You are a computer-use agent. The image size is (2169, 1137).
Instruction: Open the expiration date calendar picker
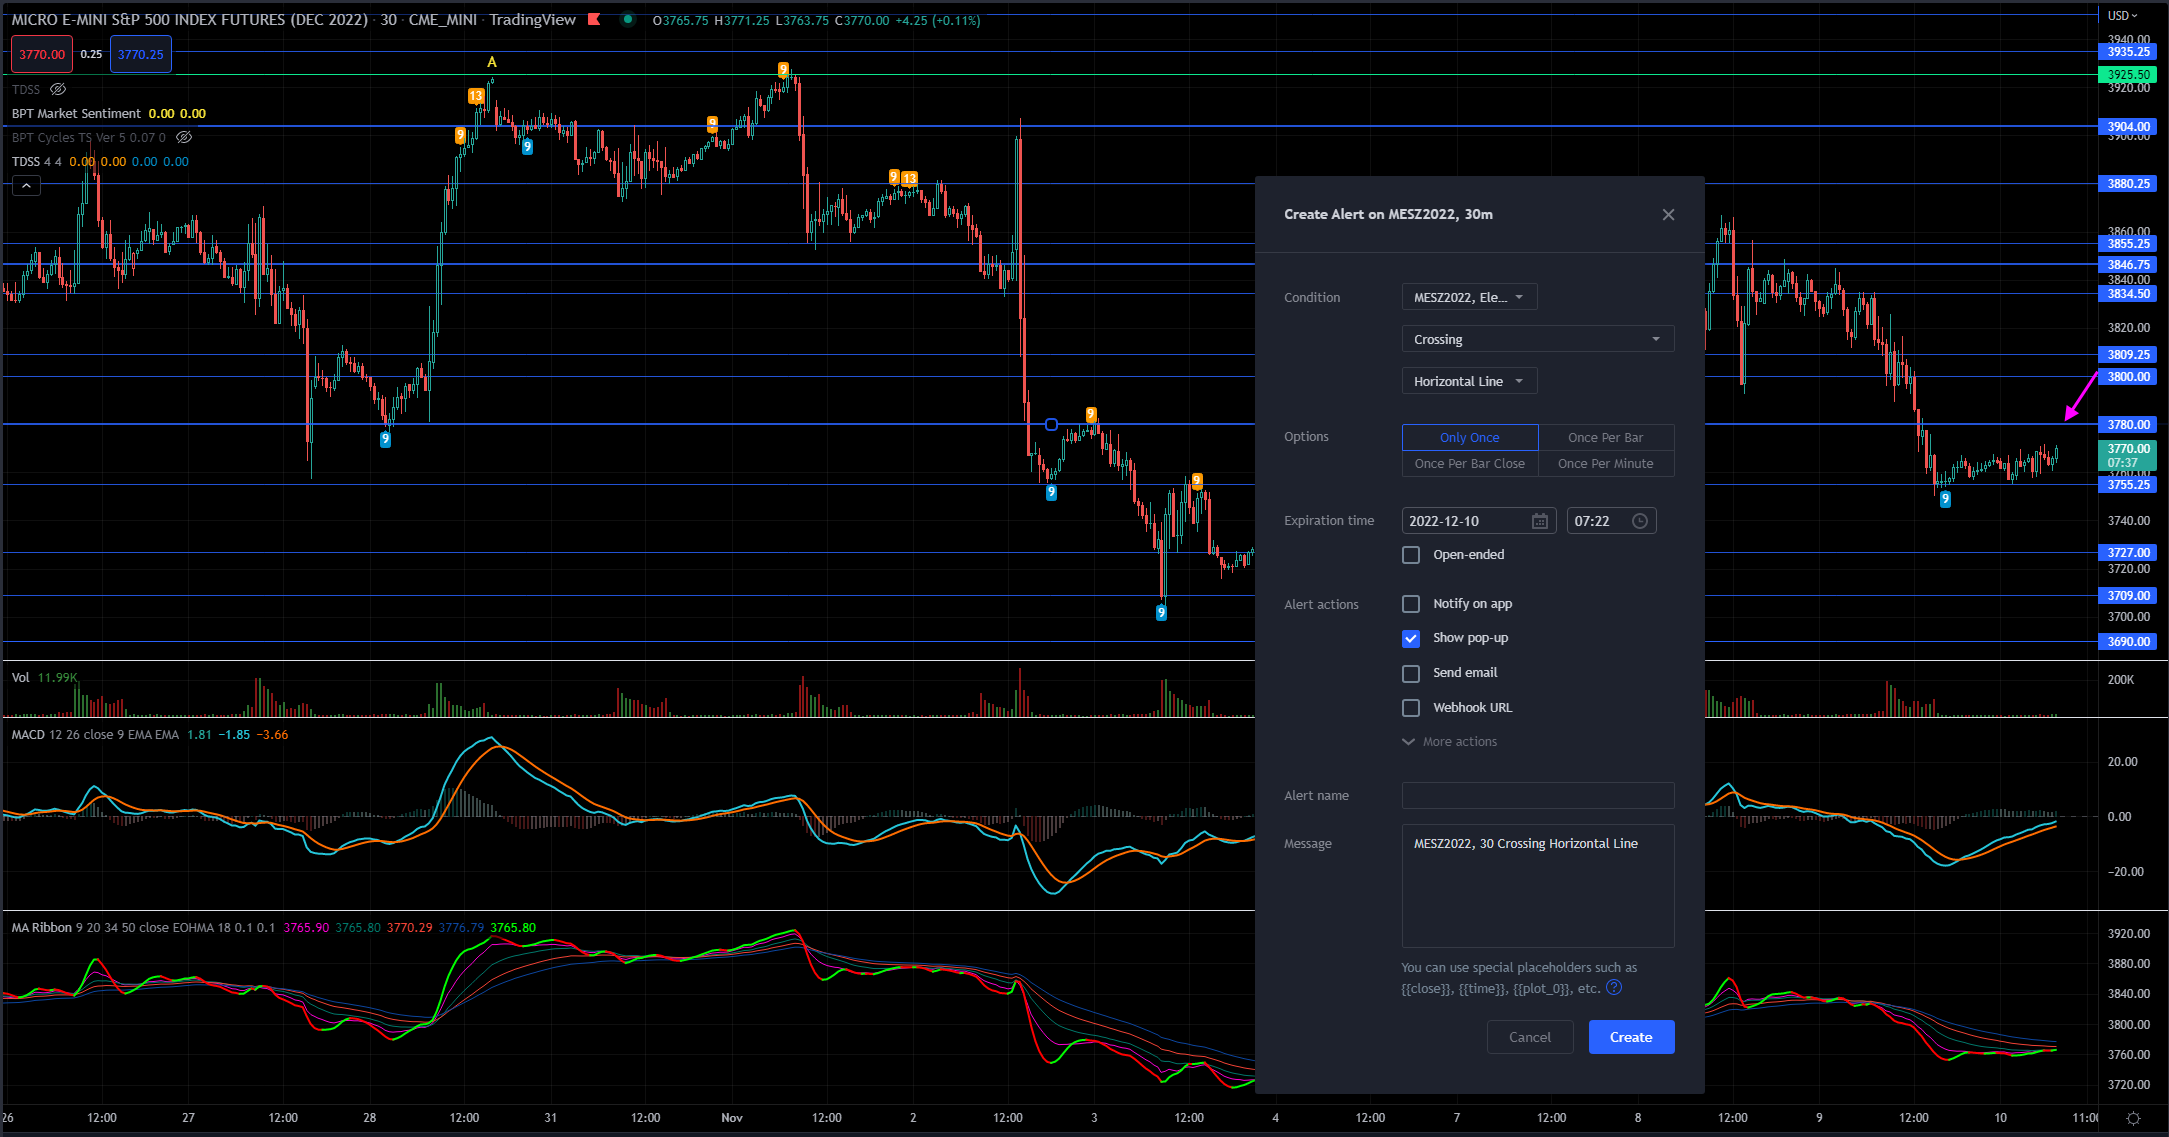pyautogui.click(x=1539, y=521)
